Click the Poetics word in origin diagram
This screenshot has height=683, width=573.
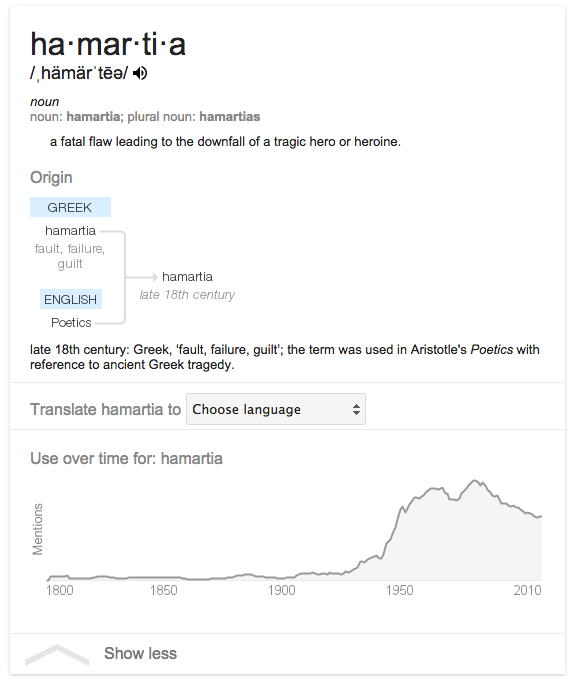71,322
